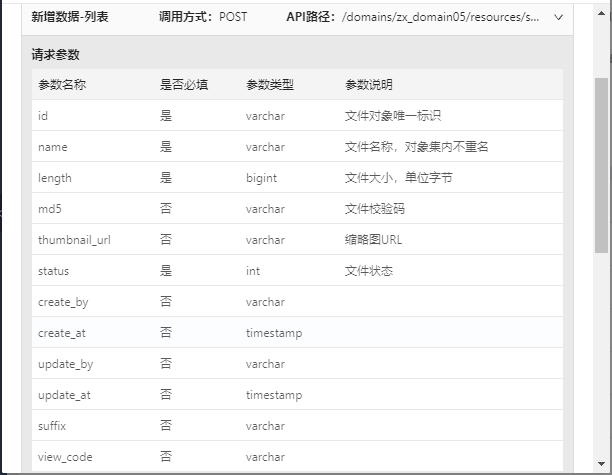Click the suffix parameter name
This screenshot has height=475, width=612.
[52, 426]
